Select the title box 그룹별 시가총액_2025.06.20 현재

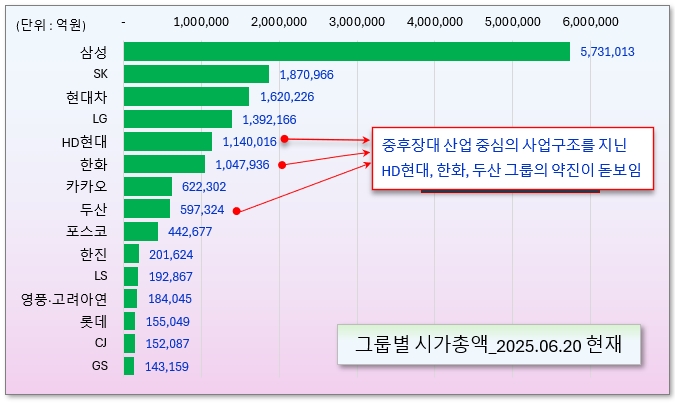tap(489, 345)
